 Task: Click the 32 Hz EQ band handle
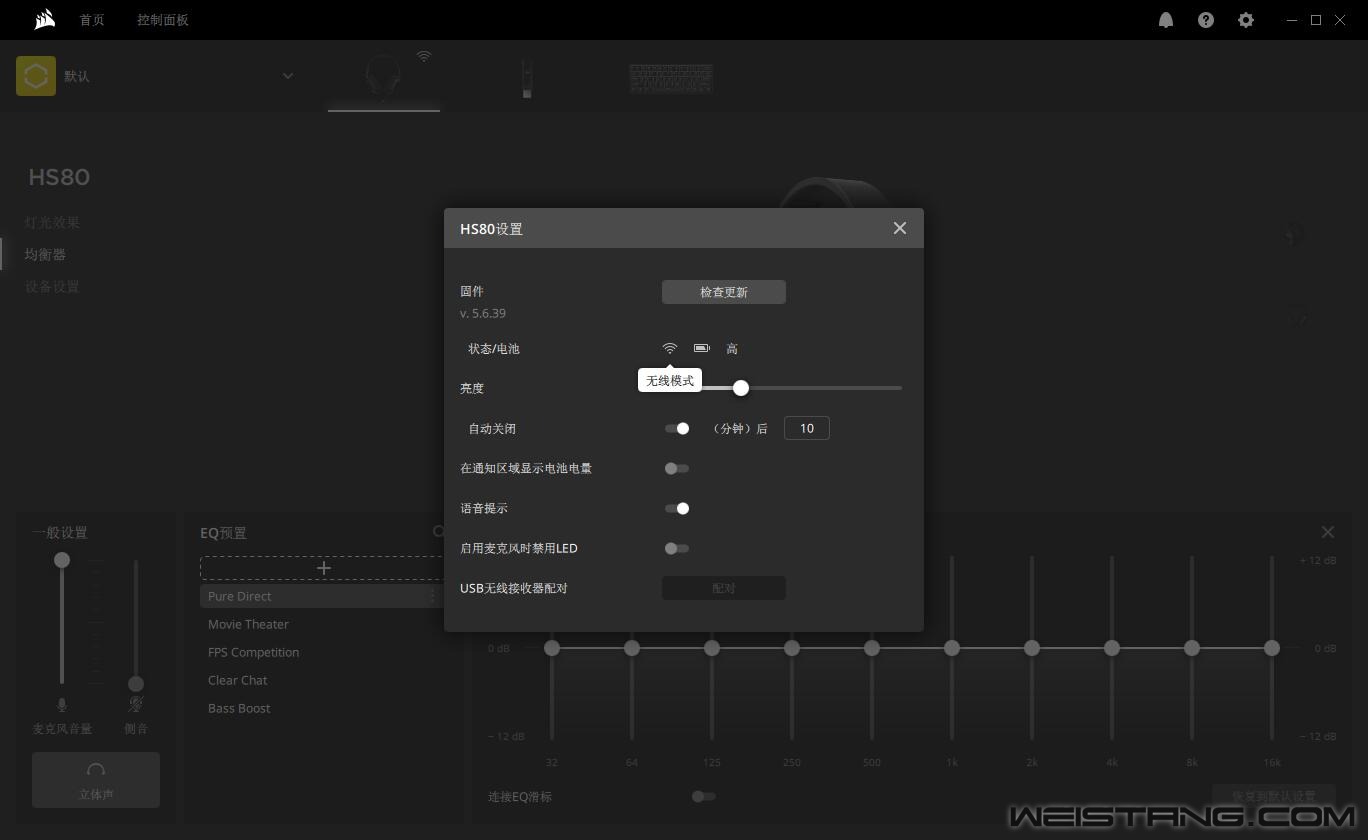(x=552, y=648)
